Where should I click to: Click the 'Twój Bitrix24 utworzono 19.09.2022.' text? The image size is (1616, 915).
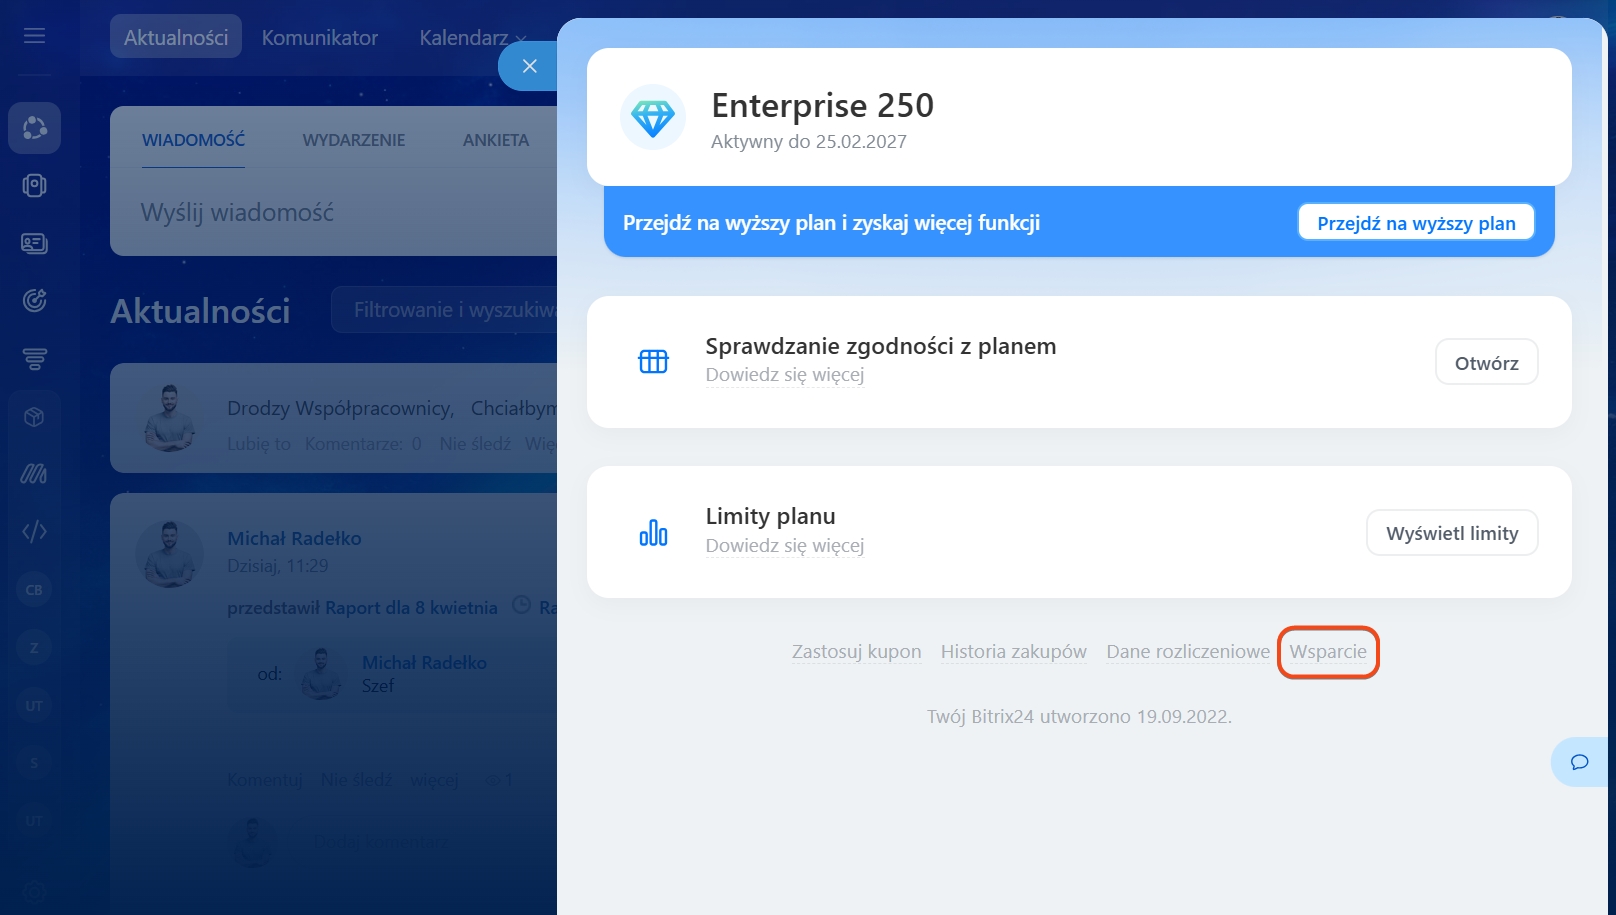pyautogui.click(x=1079, y=717)
